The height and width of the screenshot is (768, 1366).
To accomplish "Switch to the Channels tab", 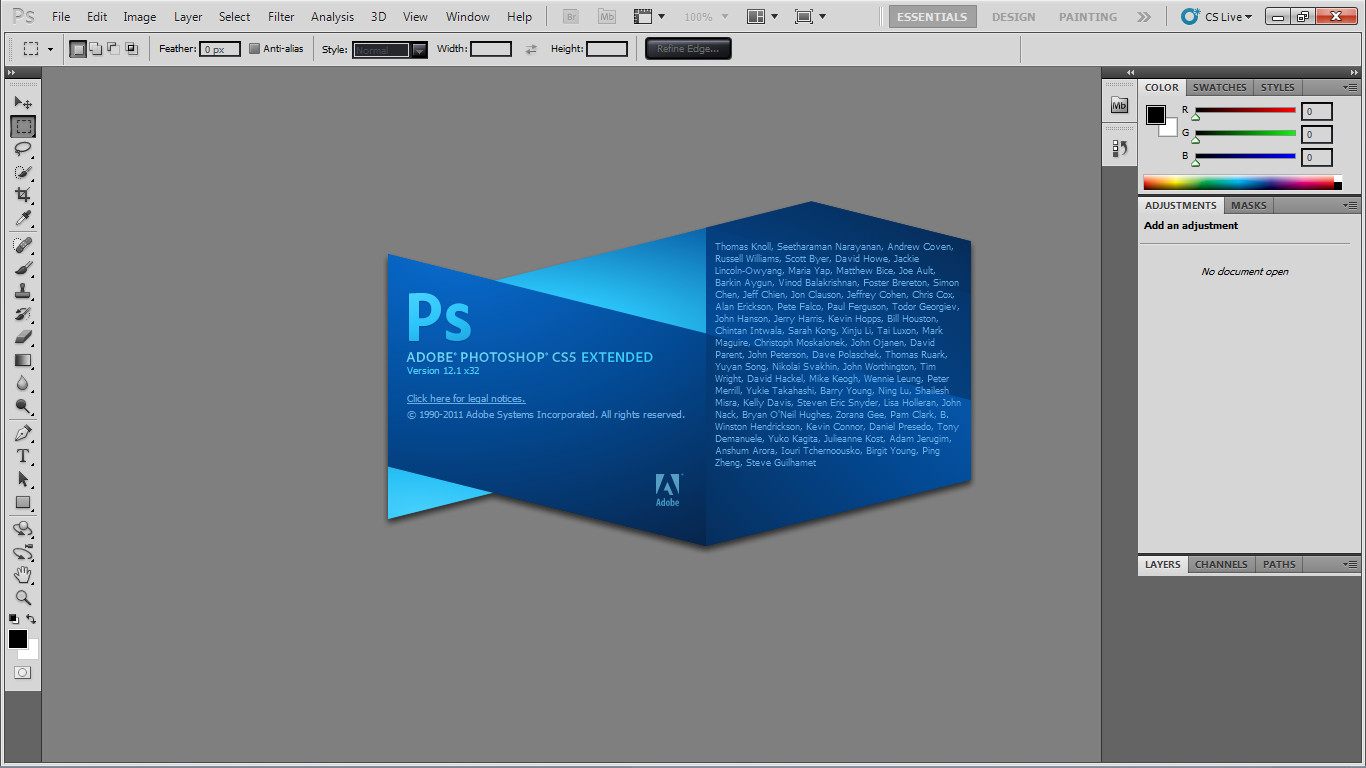I will [x=1221, y=564].
